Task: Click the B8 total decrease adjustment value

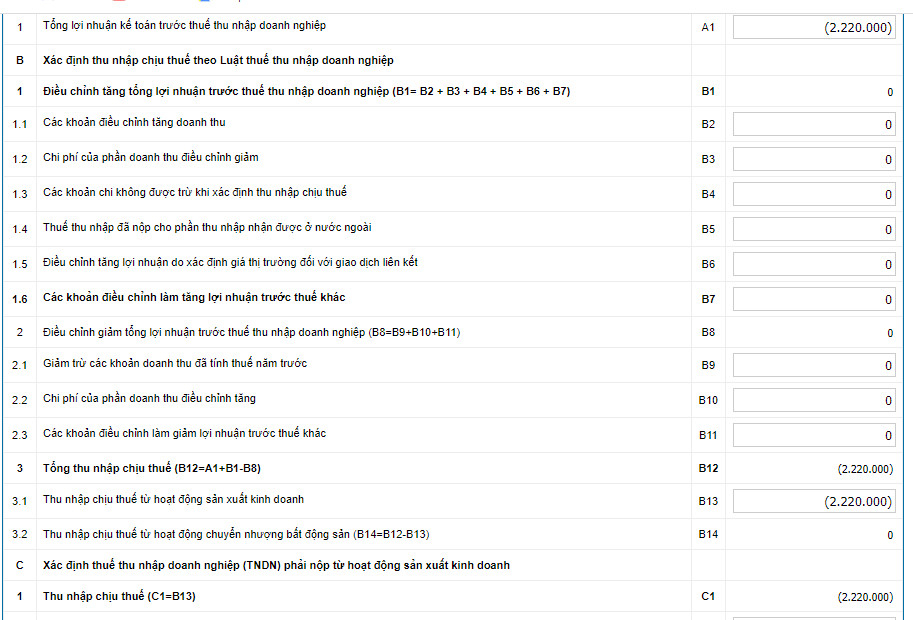Action: click(889, 333)
